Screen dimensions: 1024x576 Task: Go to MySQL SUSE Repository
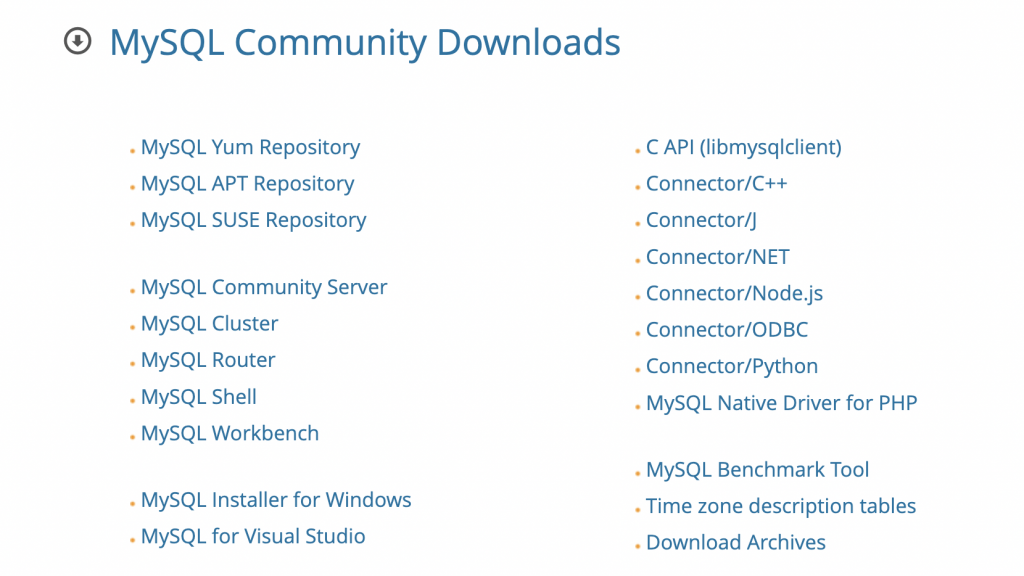click(x=253, y=221)
